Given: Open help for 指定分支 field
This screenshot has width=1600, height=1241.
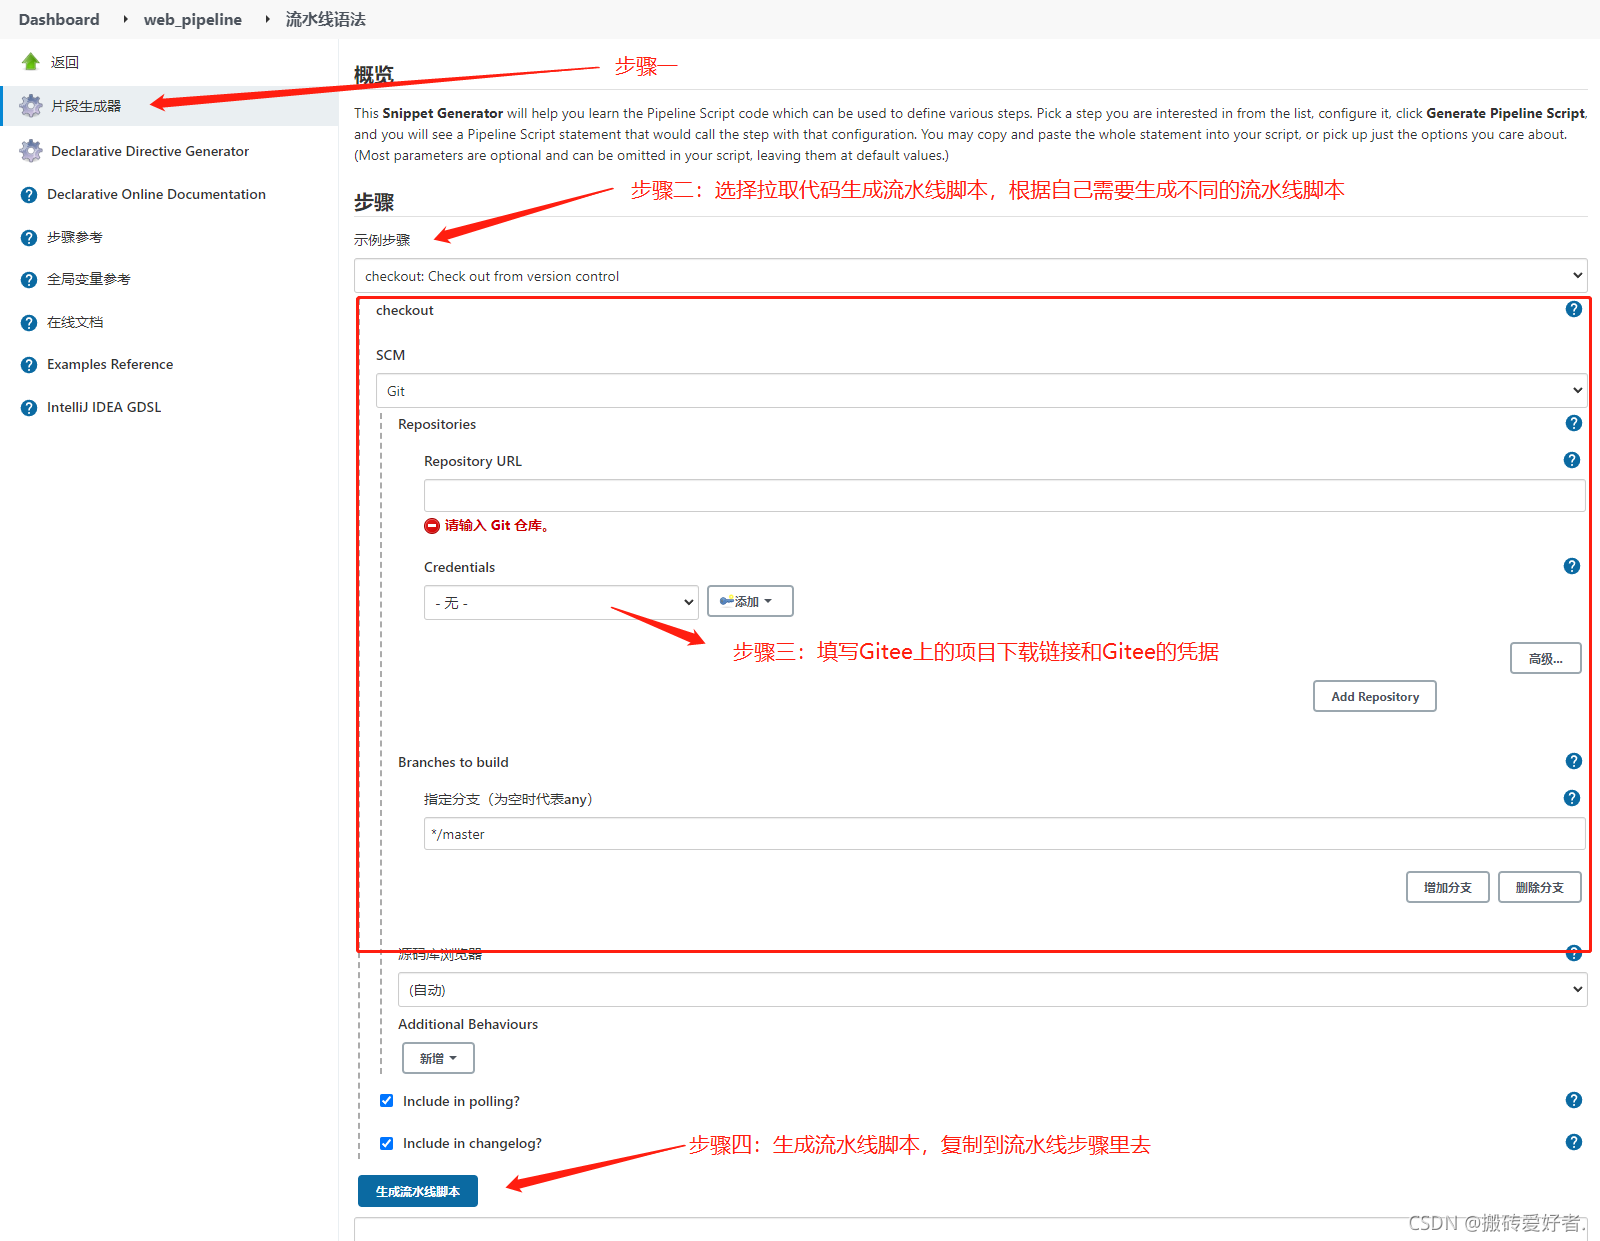Looking at the screenshot, I should tap(1572, 798).
